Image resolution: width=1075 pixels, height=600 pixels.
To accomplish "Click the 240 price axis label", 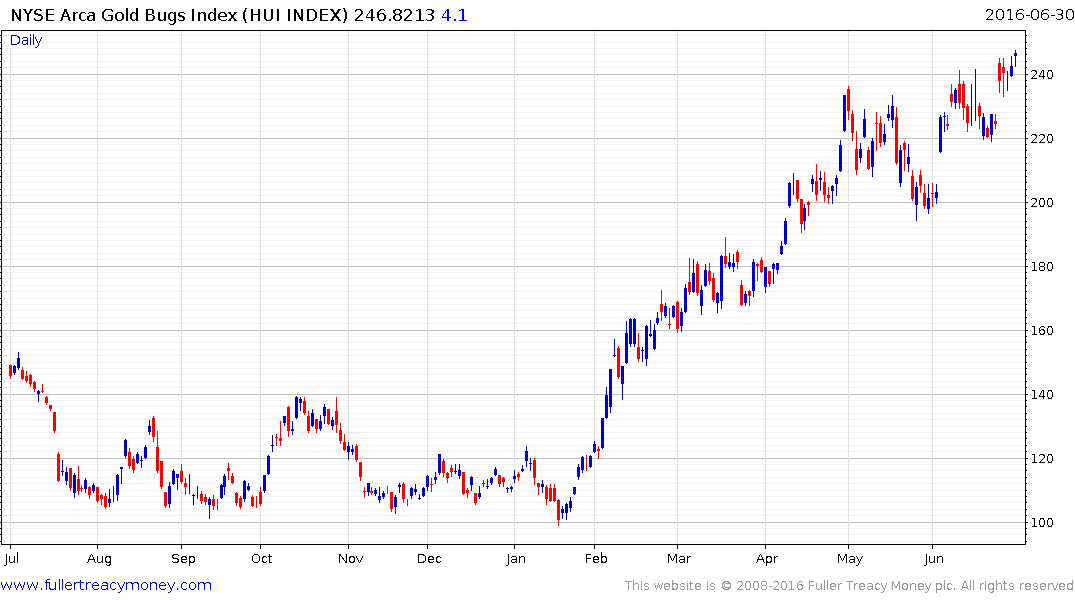I will click(1041, 75).
